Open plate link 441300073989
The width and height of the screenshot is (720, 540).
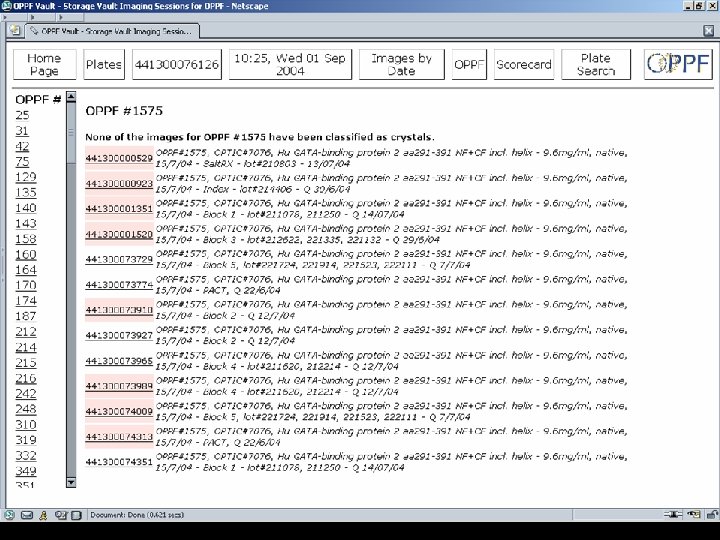[x=119, y=386]
